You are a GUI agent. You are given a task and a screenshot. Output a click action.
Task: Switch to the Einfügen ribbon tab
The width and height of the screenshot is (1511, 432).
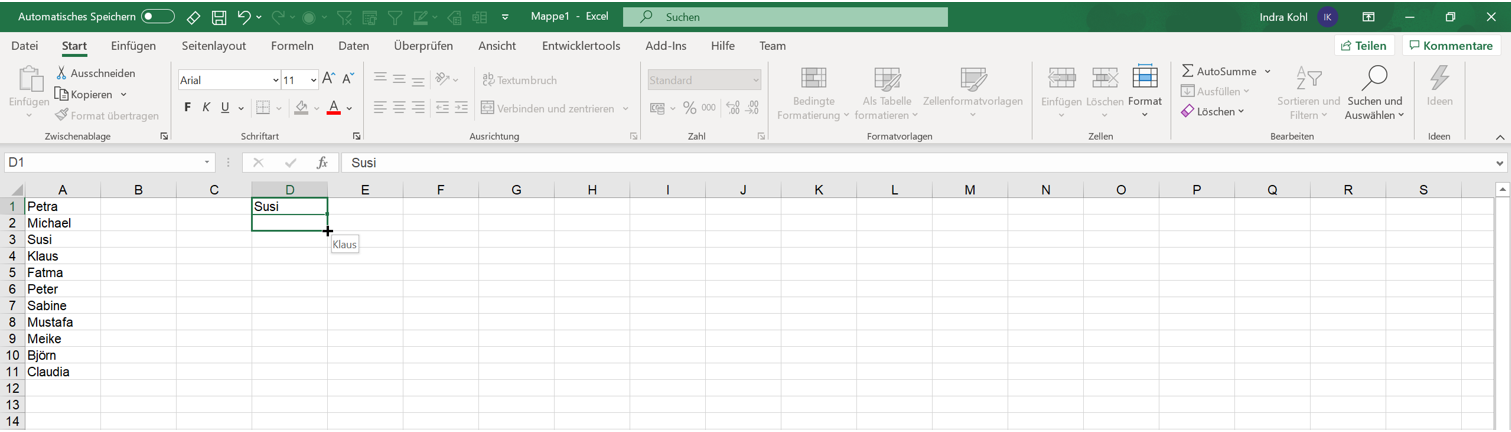(x=133, y=46)
